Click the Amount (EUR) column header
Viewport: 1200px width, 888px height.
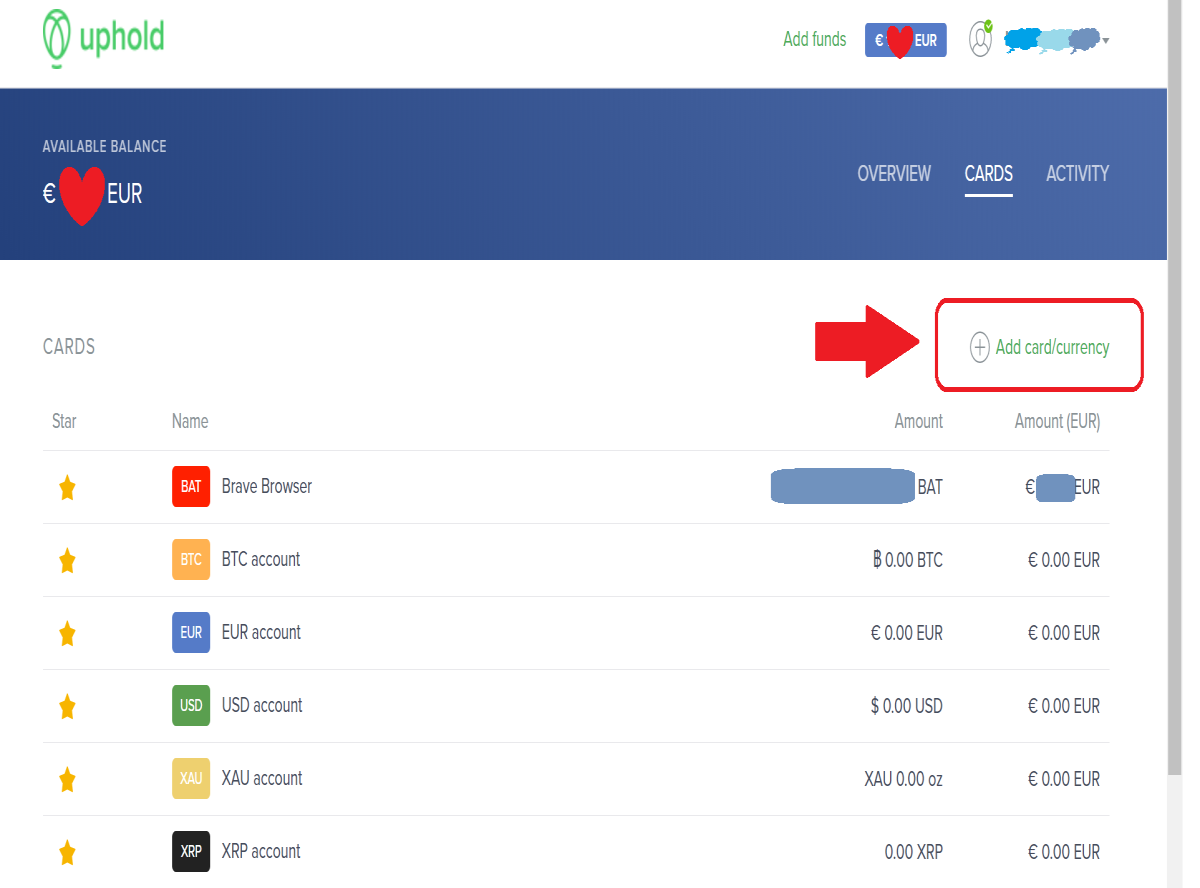(1057, 422)
